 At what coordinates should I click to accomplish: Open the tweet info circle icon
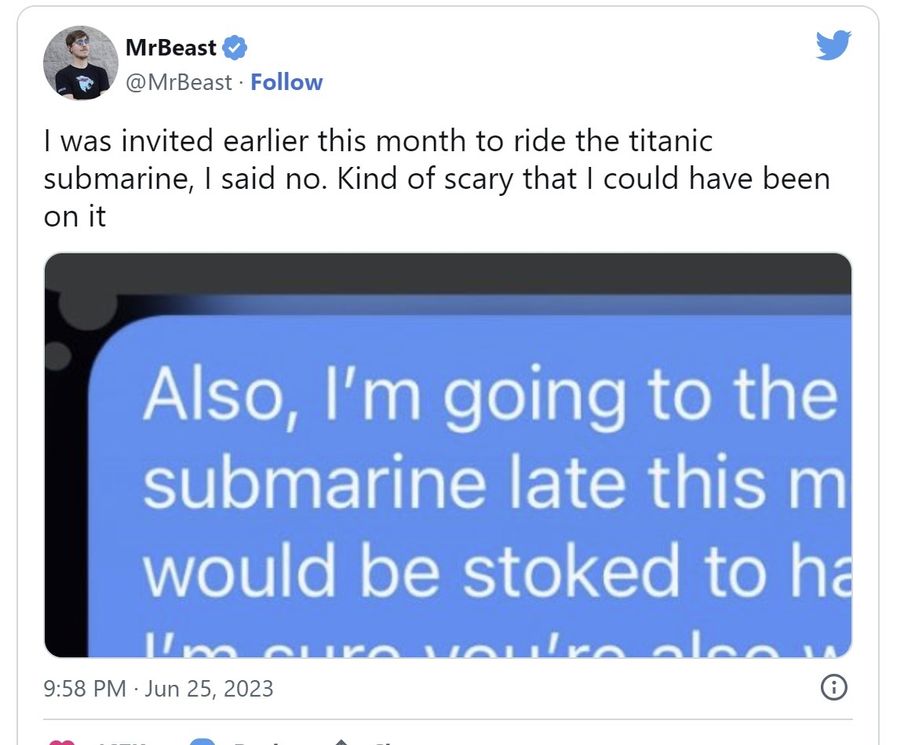(x=834, y=687)
